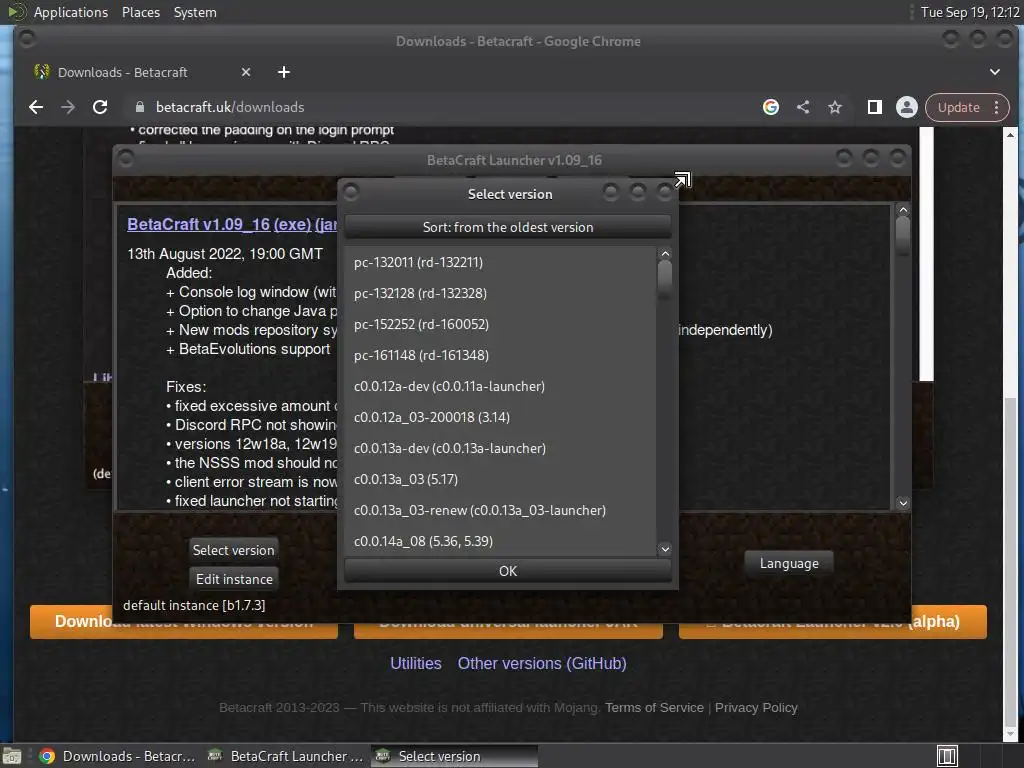Open Chrome three-dot menu
Image resolution: width=1024 pixels, height=768 pixels.
tap(997, 107)
